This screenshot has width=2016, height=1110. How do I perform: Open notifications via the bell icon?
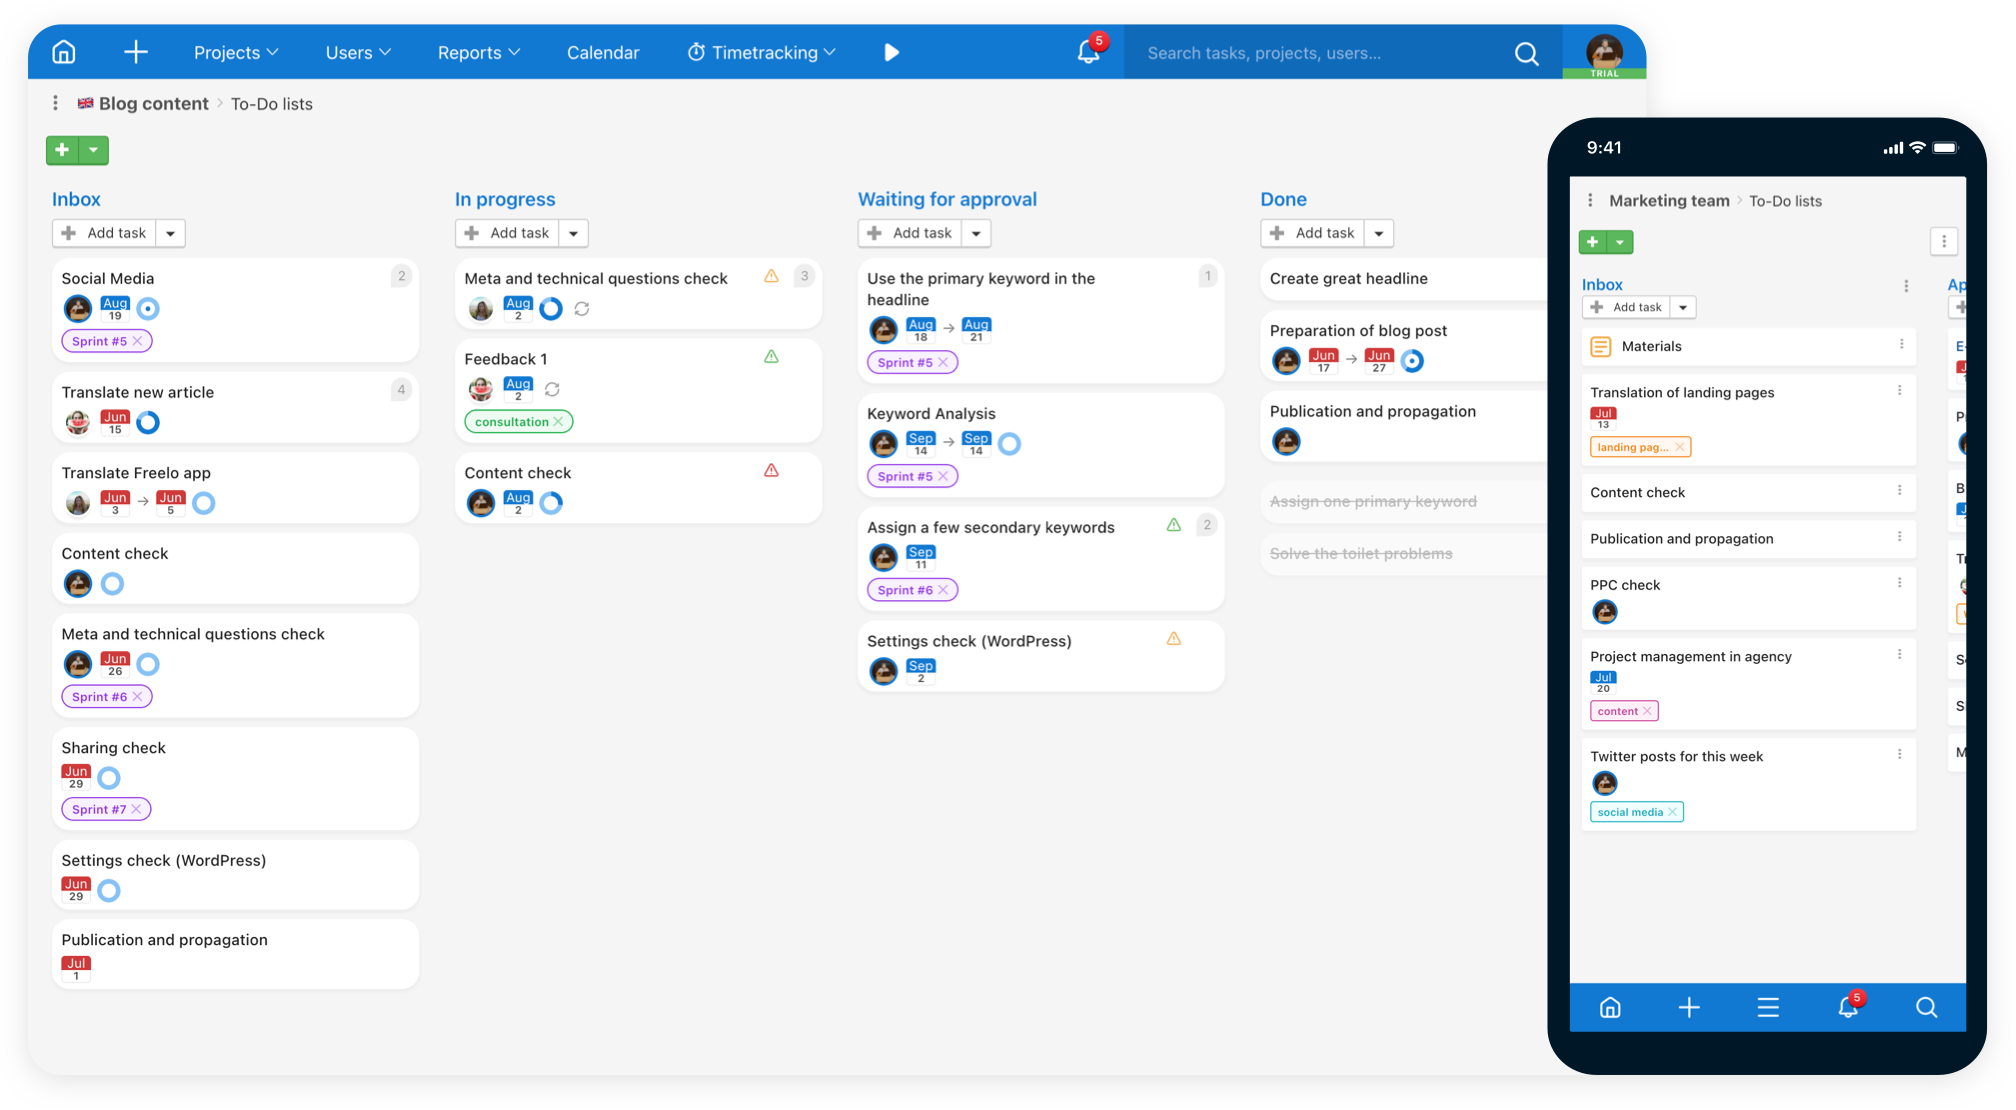click(1088, 52)
